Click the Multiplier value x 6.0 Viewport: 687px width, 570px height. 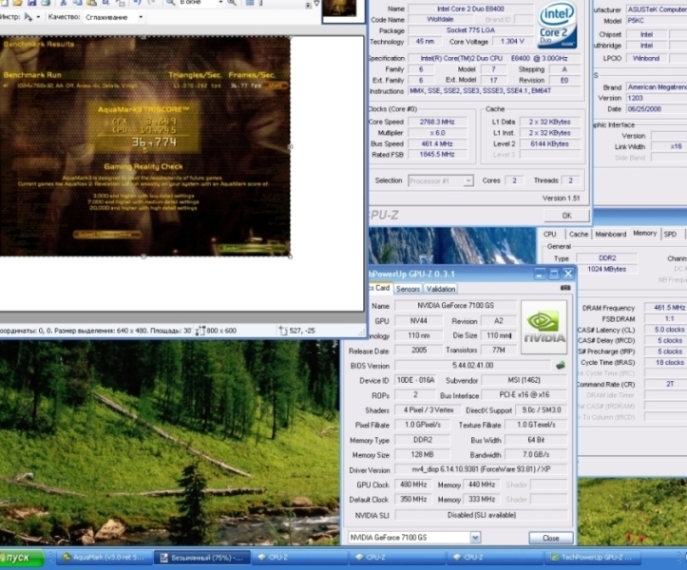[x=437, y=133]
